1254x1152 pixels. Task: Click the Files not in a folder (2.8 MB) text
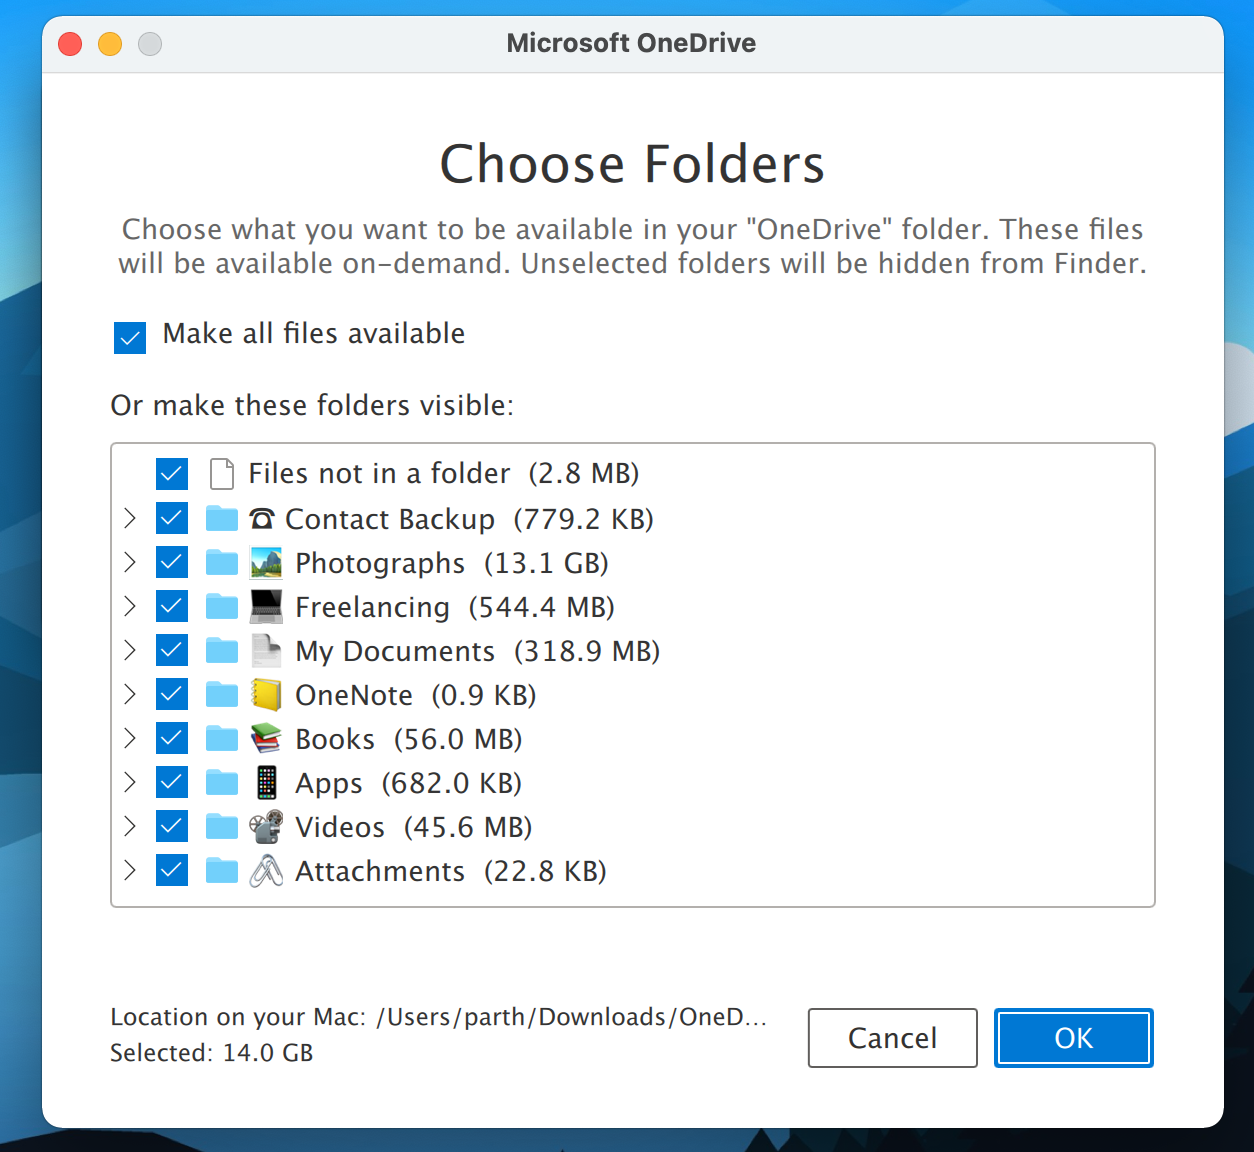(x=444, y=473)
